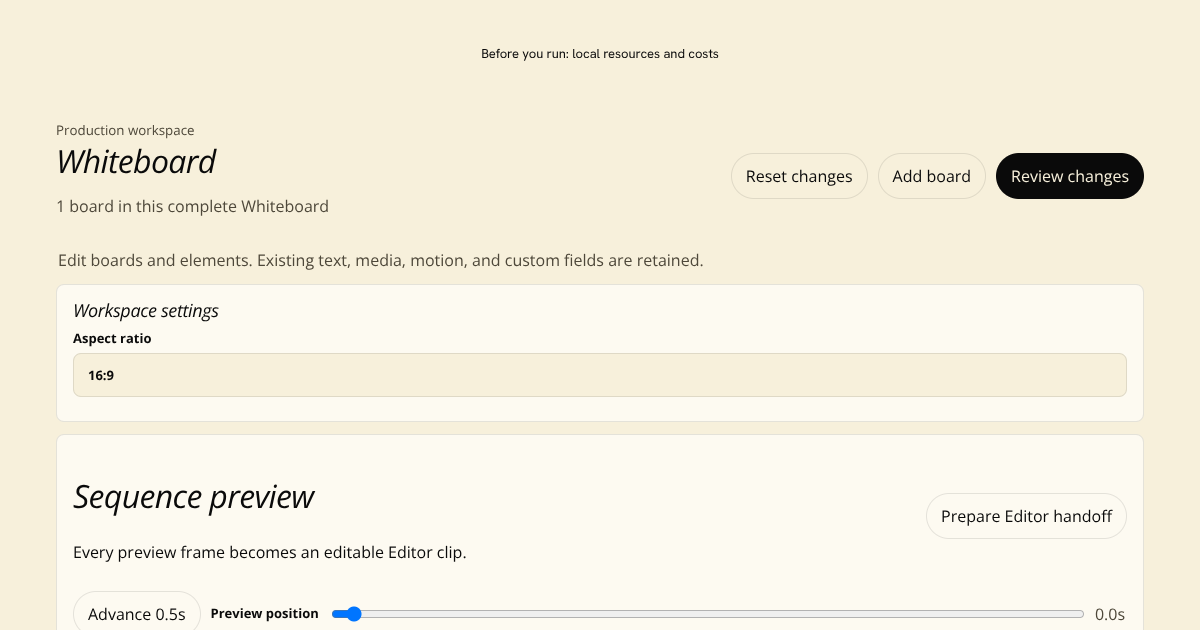Click the 0.0s preview position value
1200x630 pixels.
(1110, 614)
